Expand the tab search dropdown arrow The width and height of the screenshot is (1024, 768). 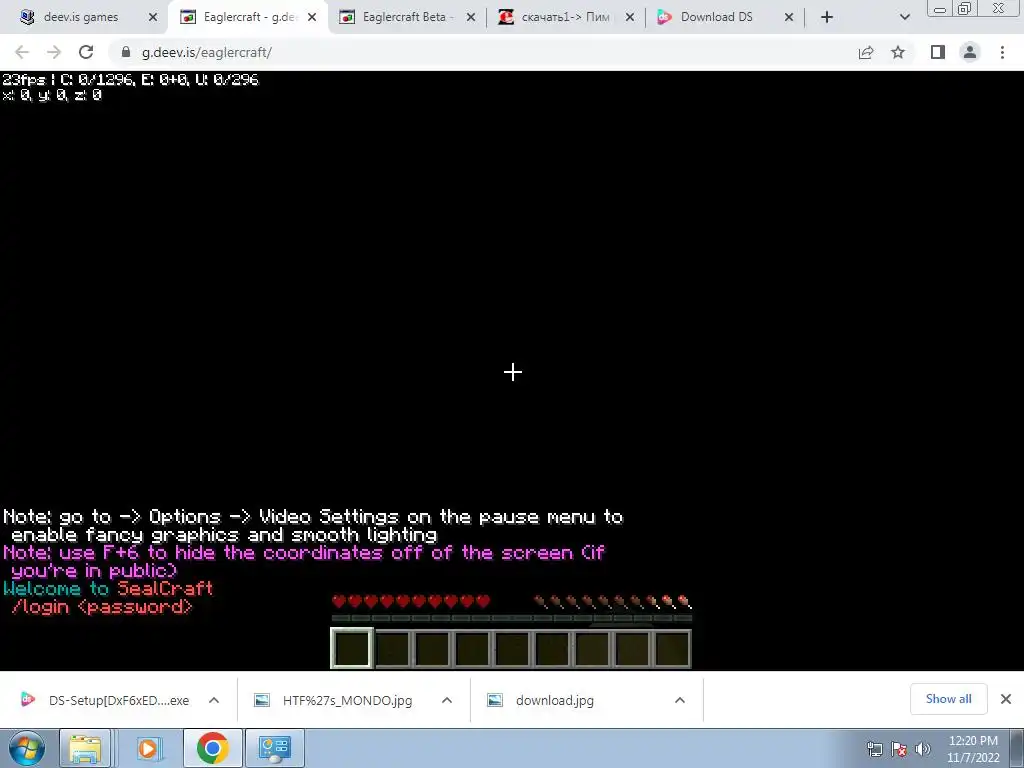(x=904, y=18)
